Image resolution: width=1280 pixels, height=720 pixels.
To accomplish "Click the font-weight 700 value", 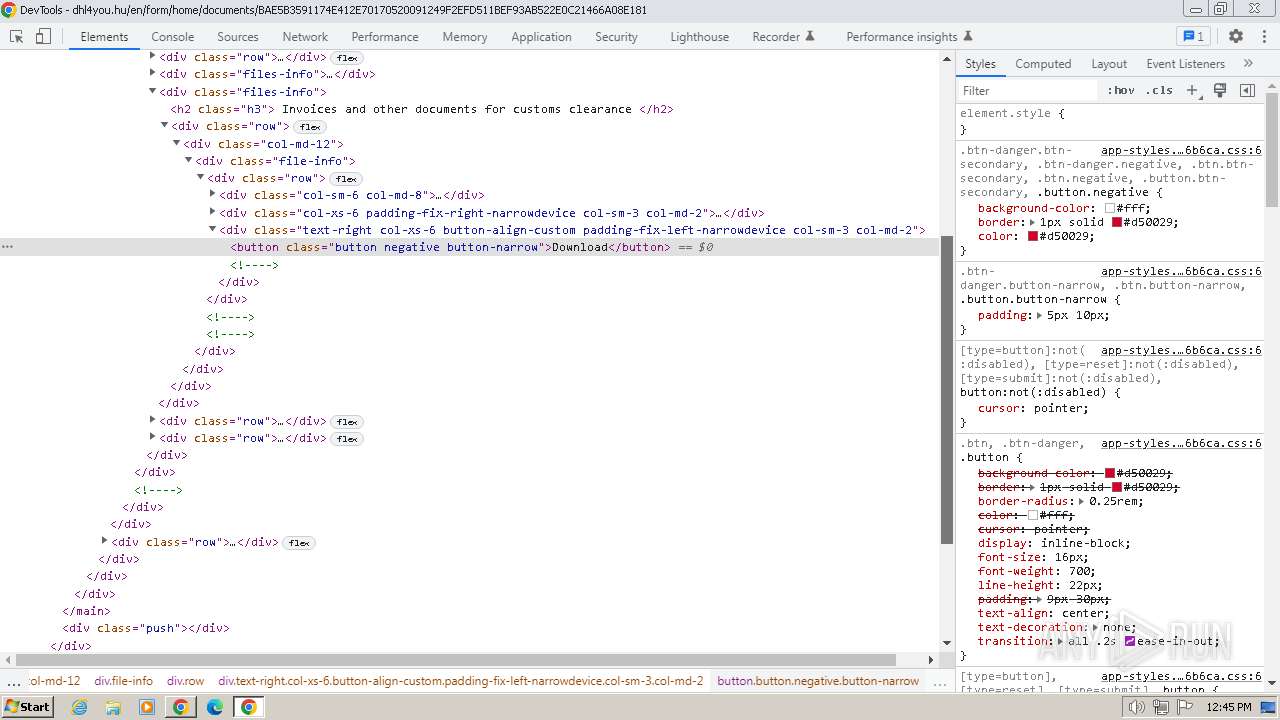I will coord(1082,571).
